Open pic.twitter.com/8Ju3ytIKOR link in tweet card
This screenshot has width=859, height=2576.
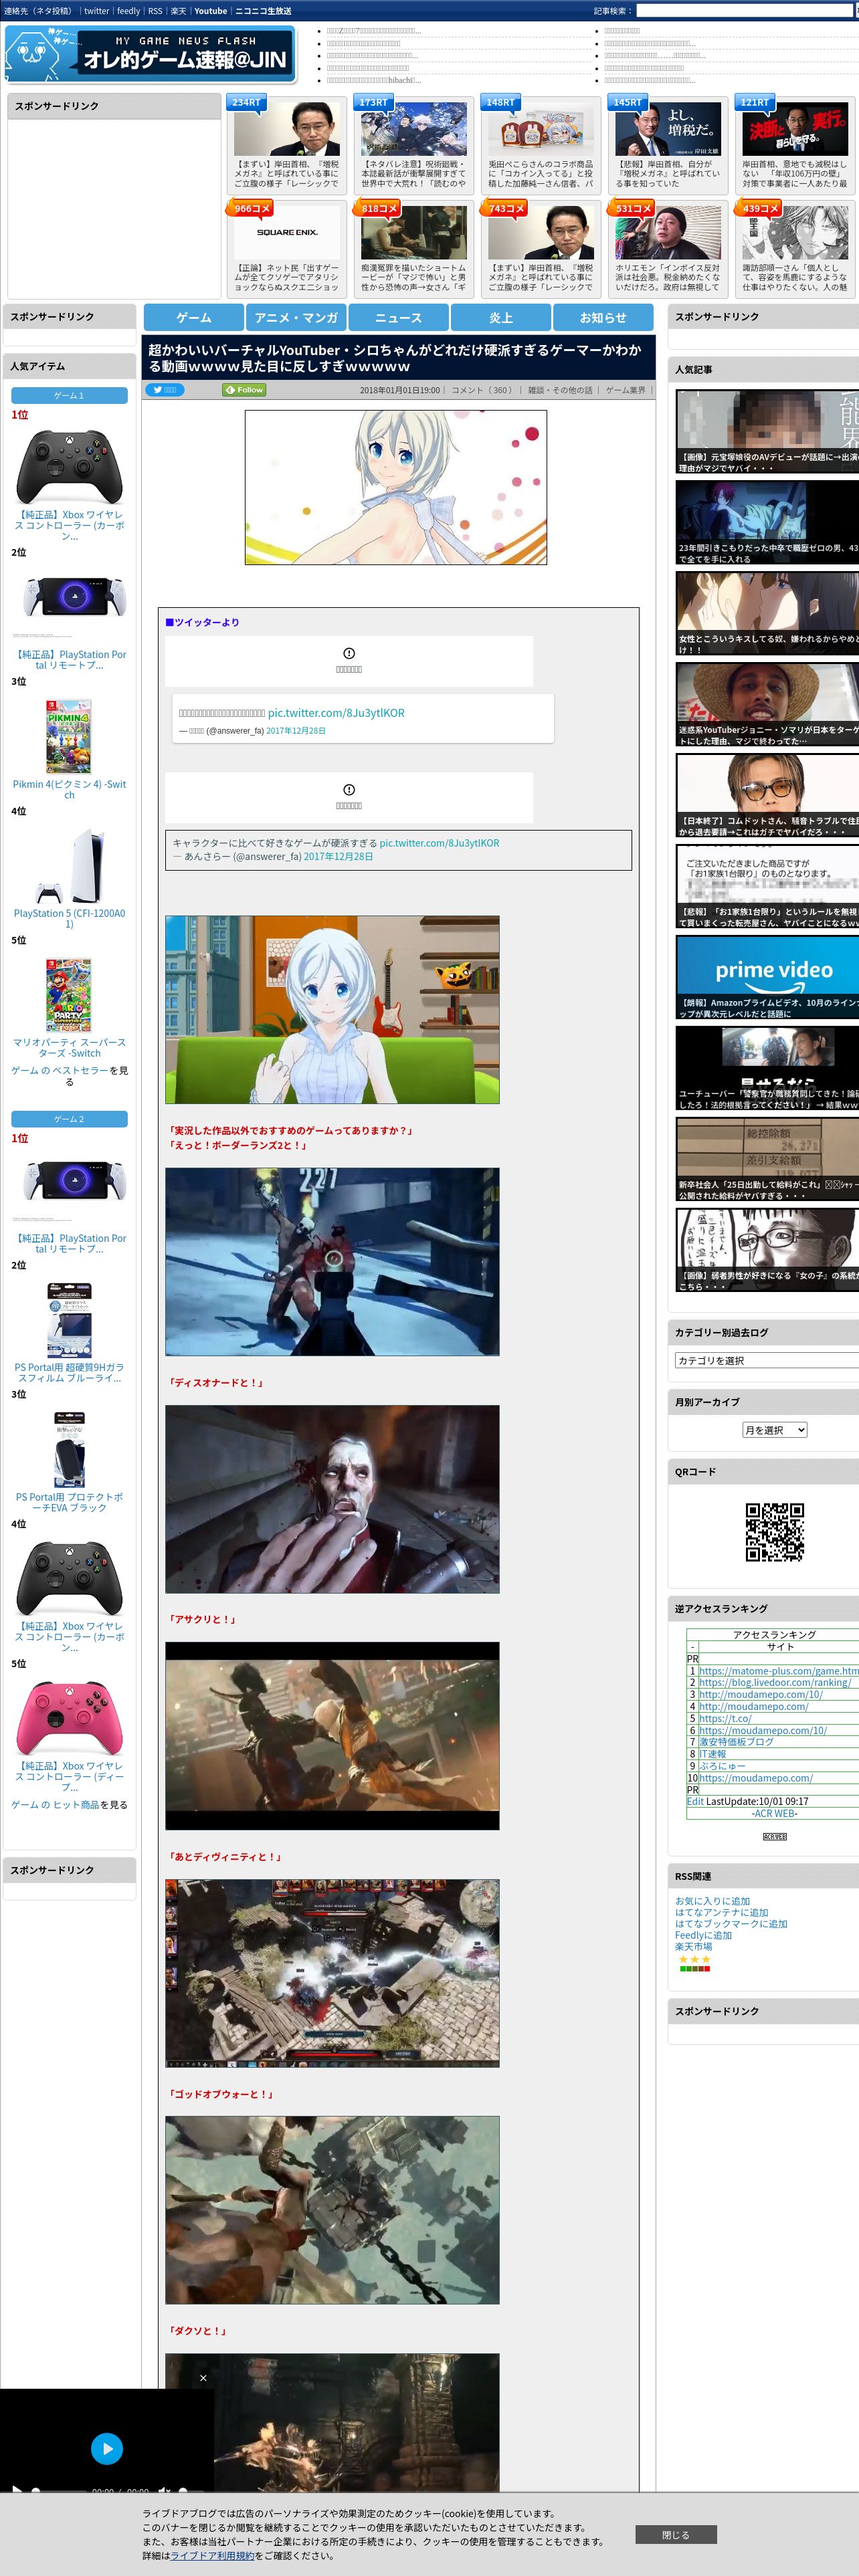[x=336, y=713]
